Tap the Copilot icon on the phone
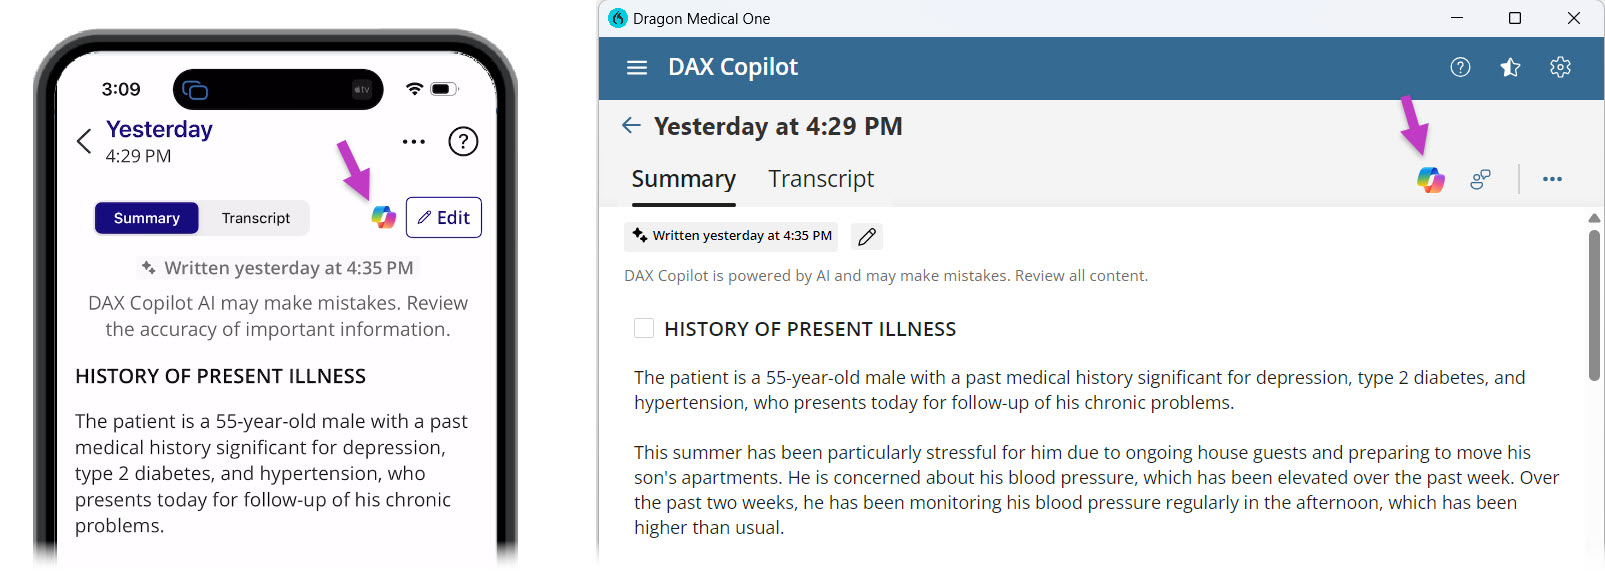Screen dimensions: 1605x571 pyautogui.click(x=383, y=217)
